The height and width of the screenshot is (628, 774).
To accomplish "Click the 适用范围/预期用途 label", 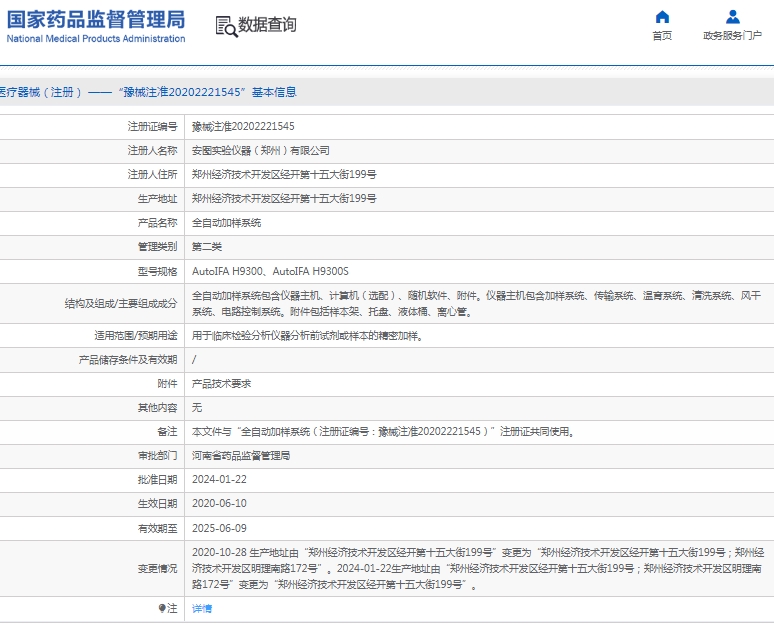I will [x=136, y=336].
